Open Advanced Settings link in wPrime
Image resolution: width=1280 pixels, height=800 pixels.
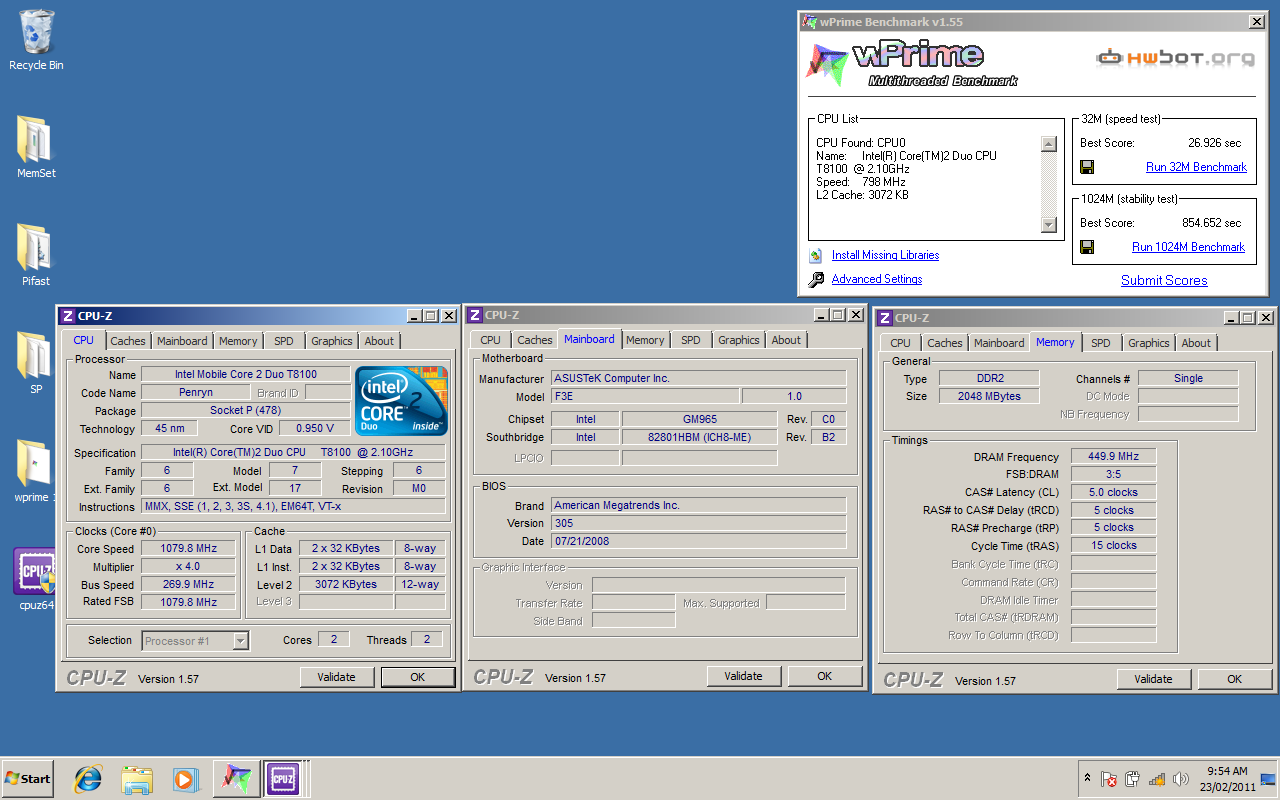(877, 279)
